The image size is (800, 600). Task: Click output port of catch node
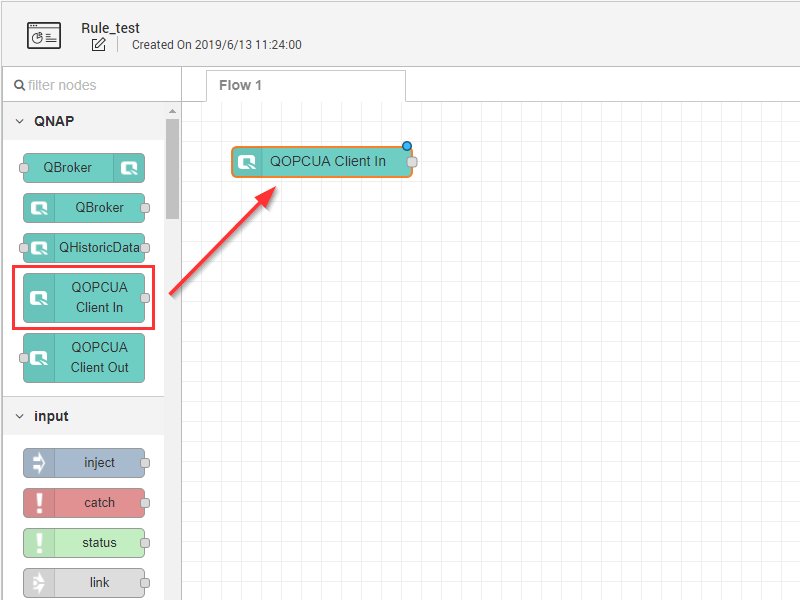145,503
